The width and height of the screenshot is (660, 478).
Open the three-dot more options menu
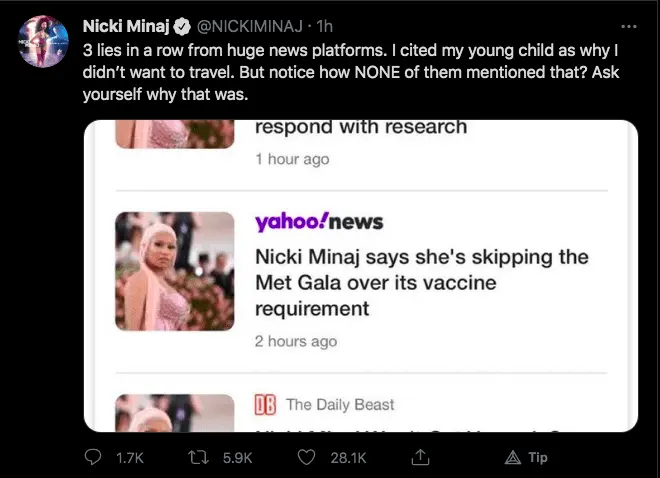pos(628,26)
